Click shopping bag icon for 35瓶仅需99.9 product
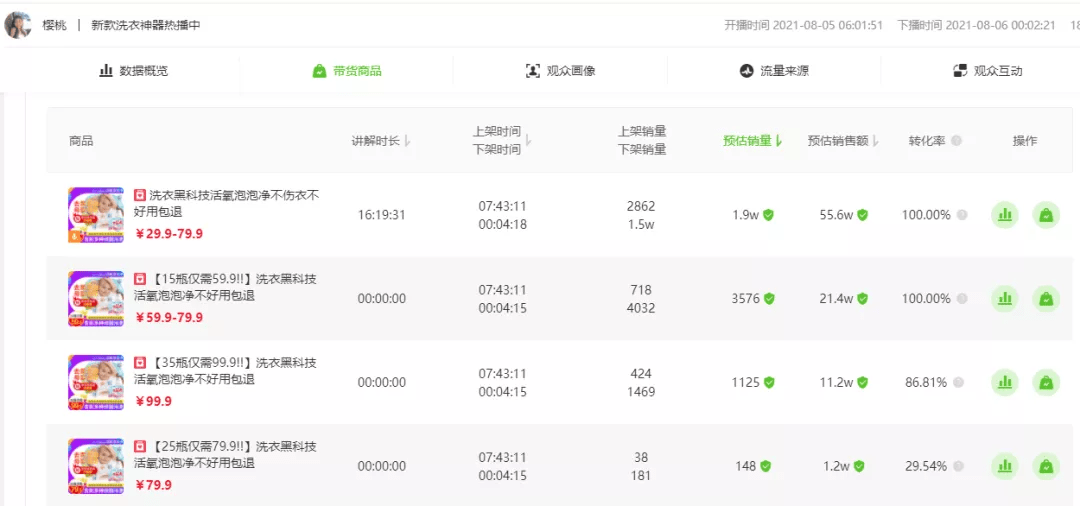1080x506 pixels. [1046, 382]
